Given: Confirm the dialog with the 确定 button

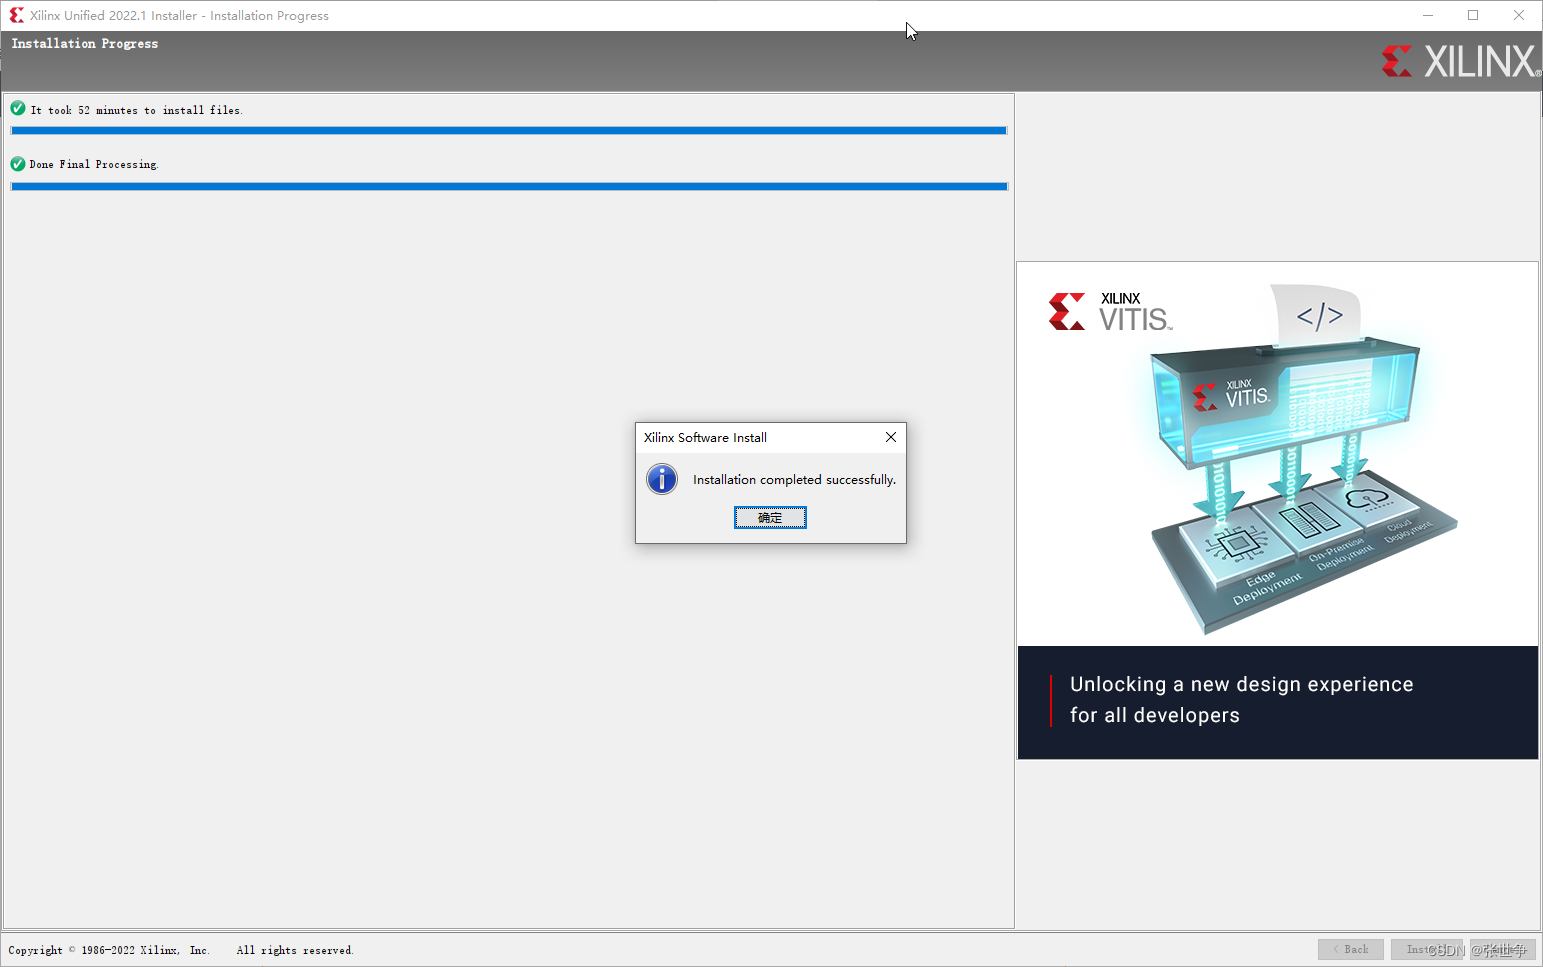Looking at the screenshot, I should tap(770, 517).
